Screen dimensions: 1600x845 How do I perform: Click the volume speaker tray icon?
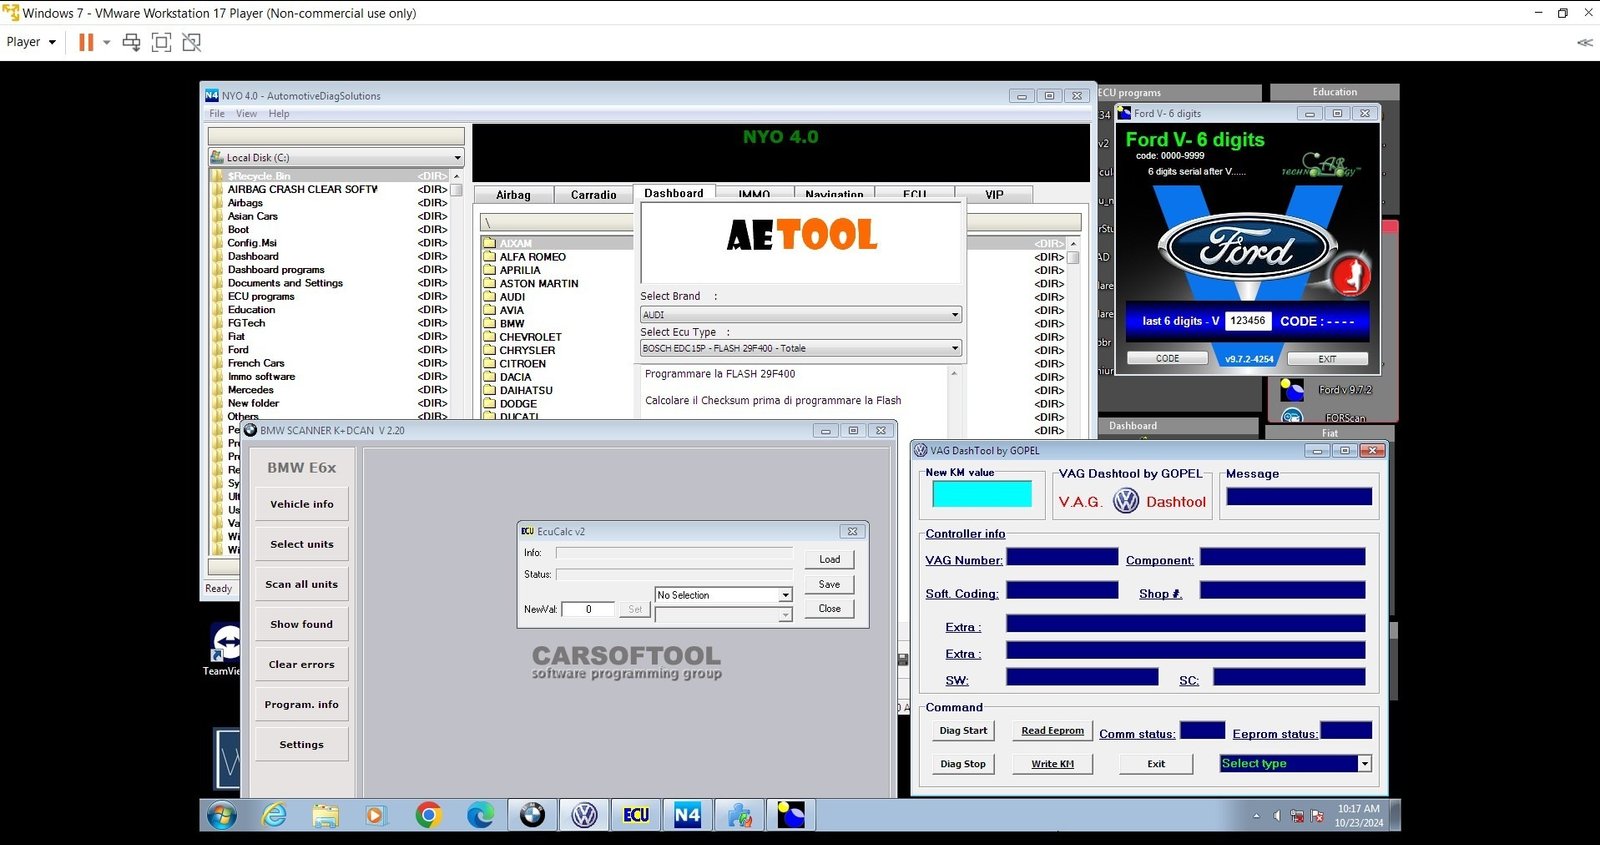pyautogui.click(x=1277, y=816)
